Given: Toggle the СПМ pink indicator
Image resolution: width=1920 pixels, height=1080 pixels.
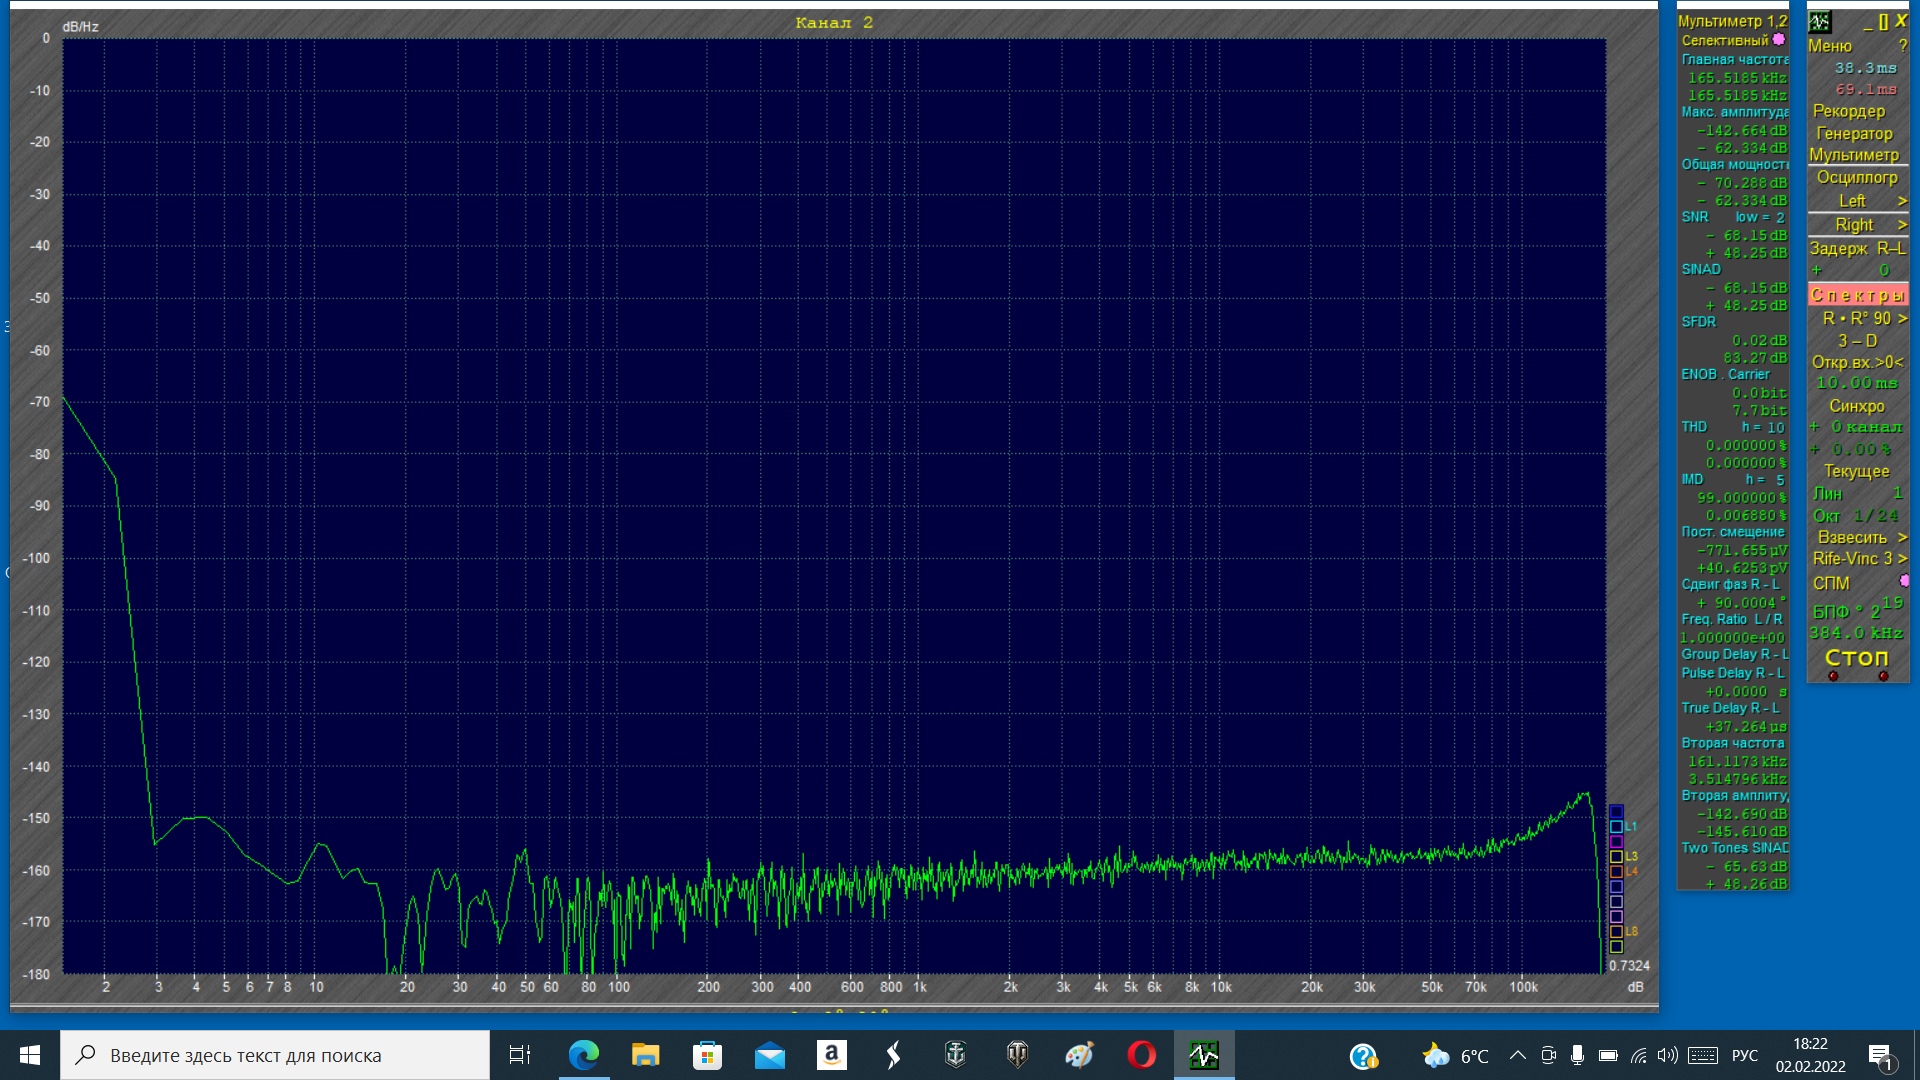Looking at the screenshot, I should pos(1904,581).
